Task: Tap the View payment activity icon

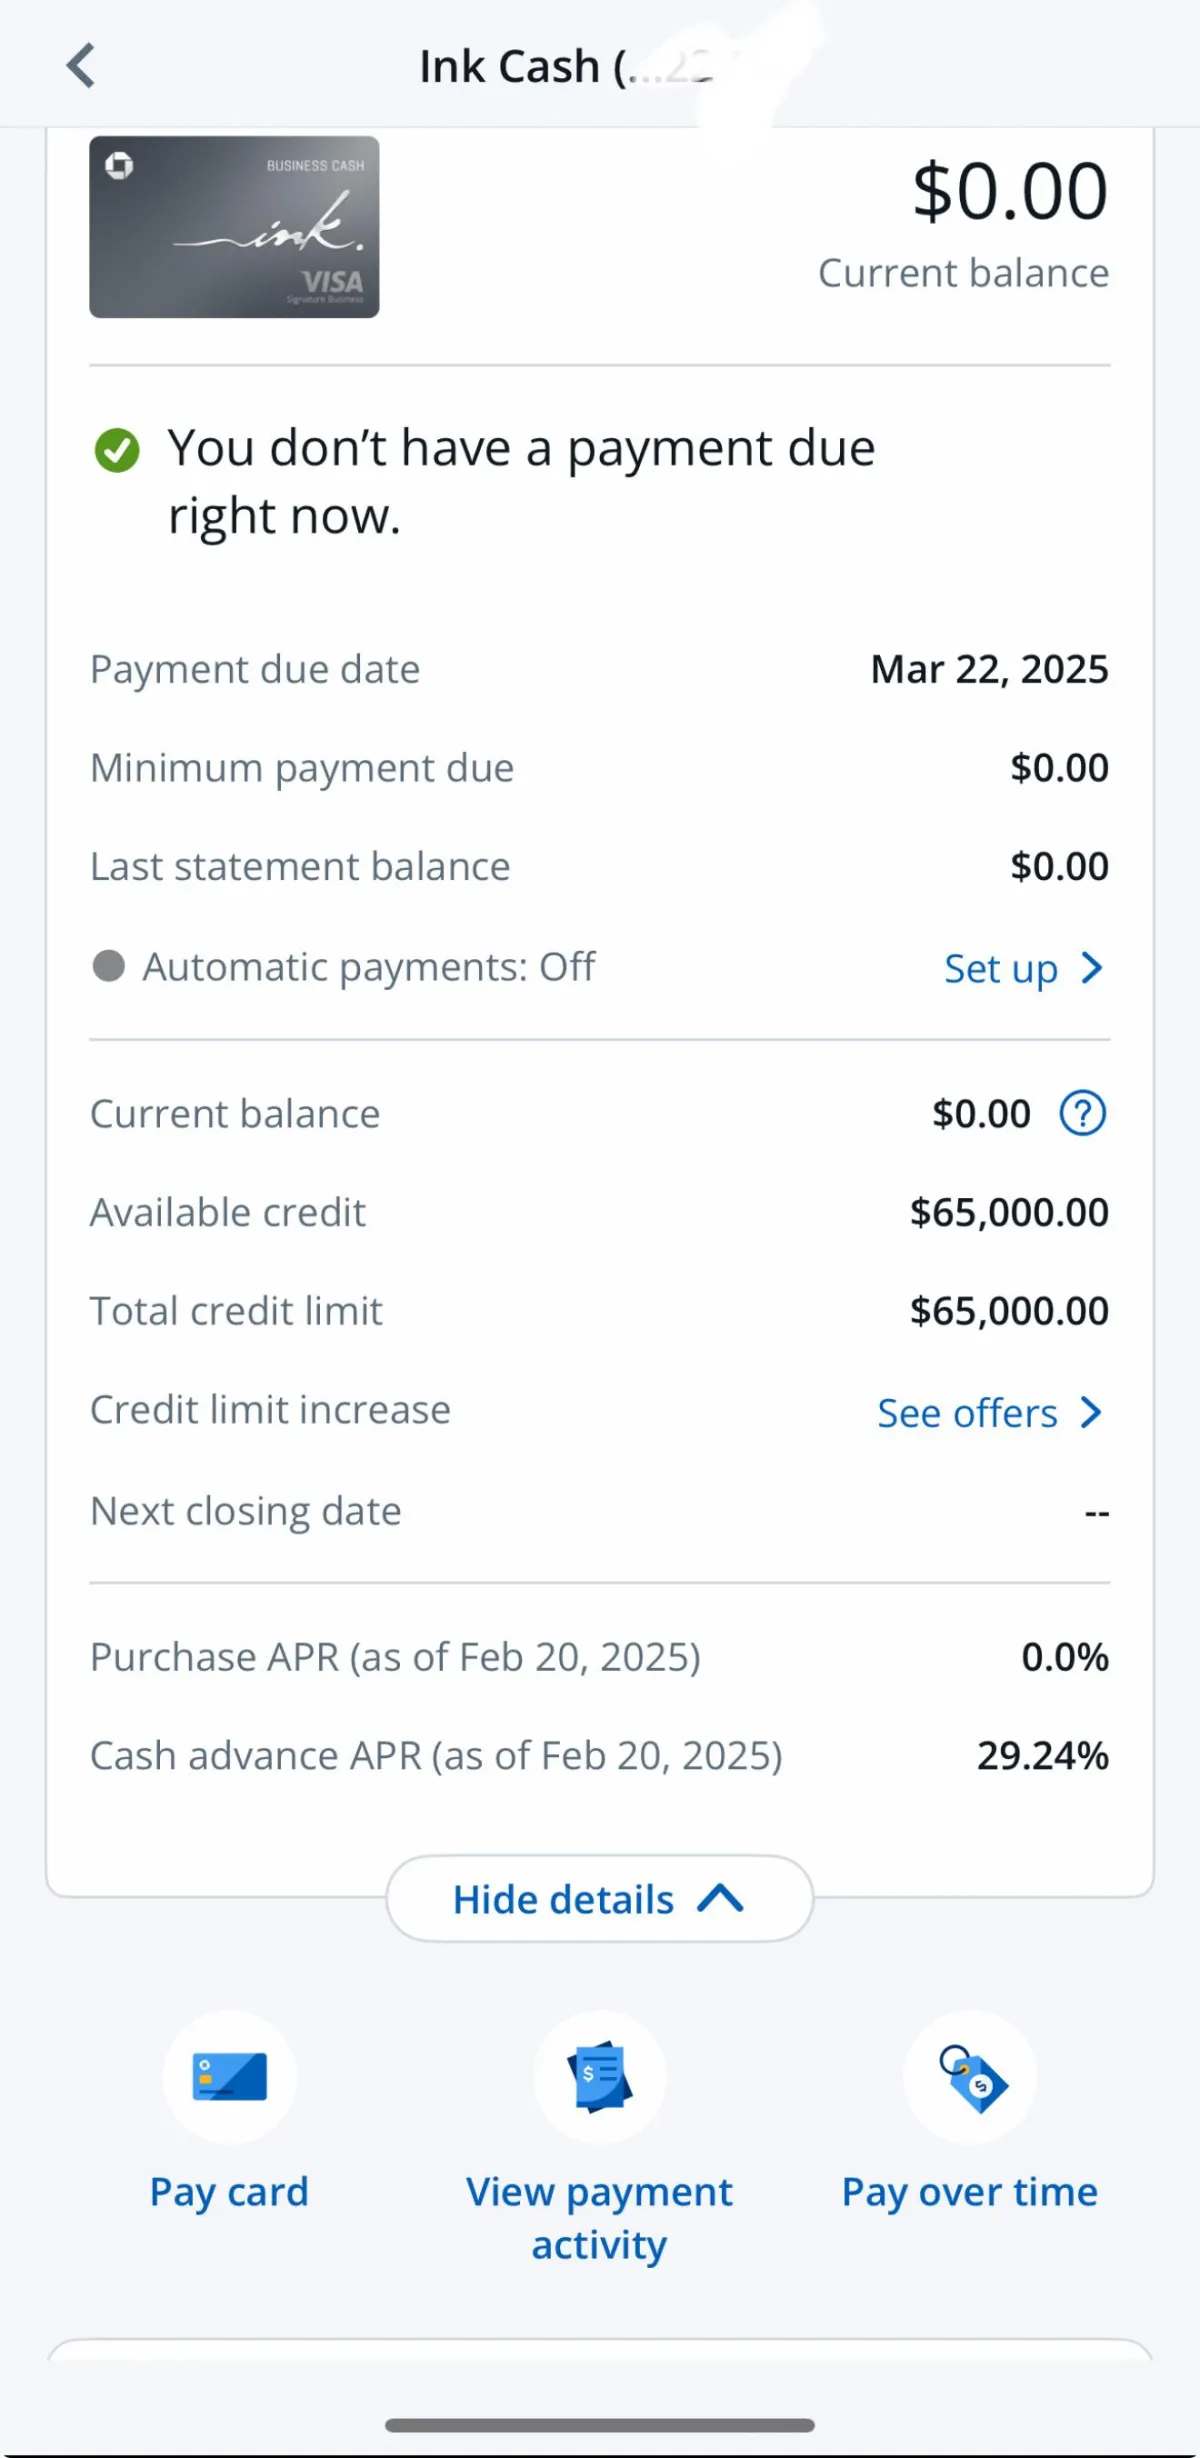Action: click(599, 2077)
